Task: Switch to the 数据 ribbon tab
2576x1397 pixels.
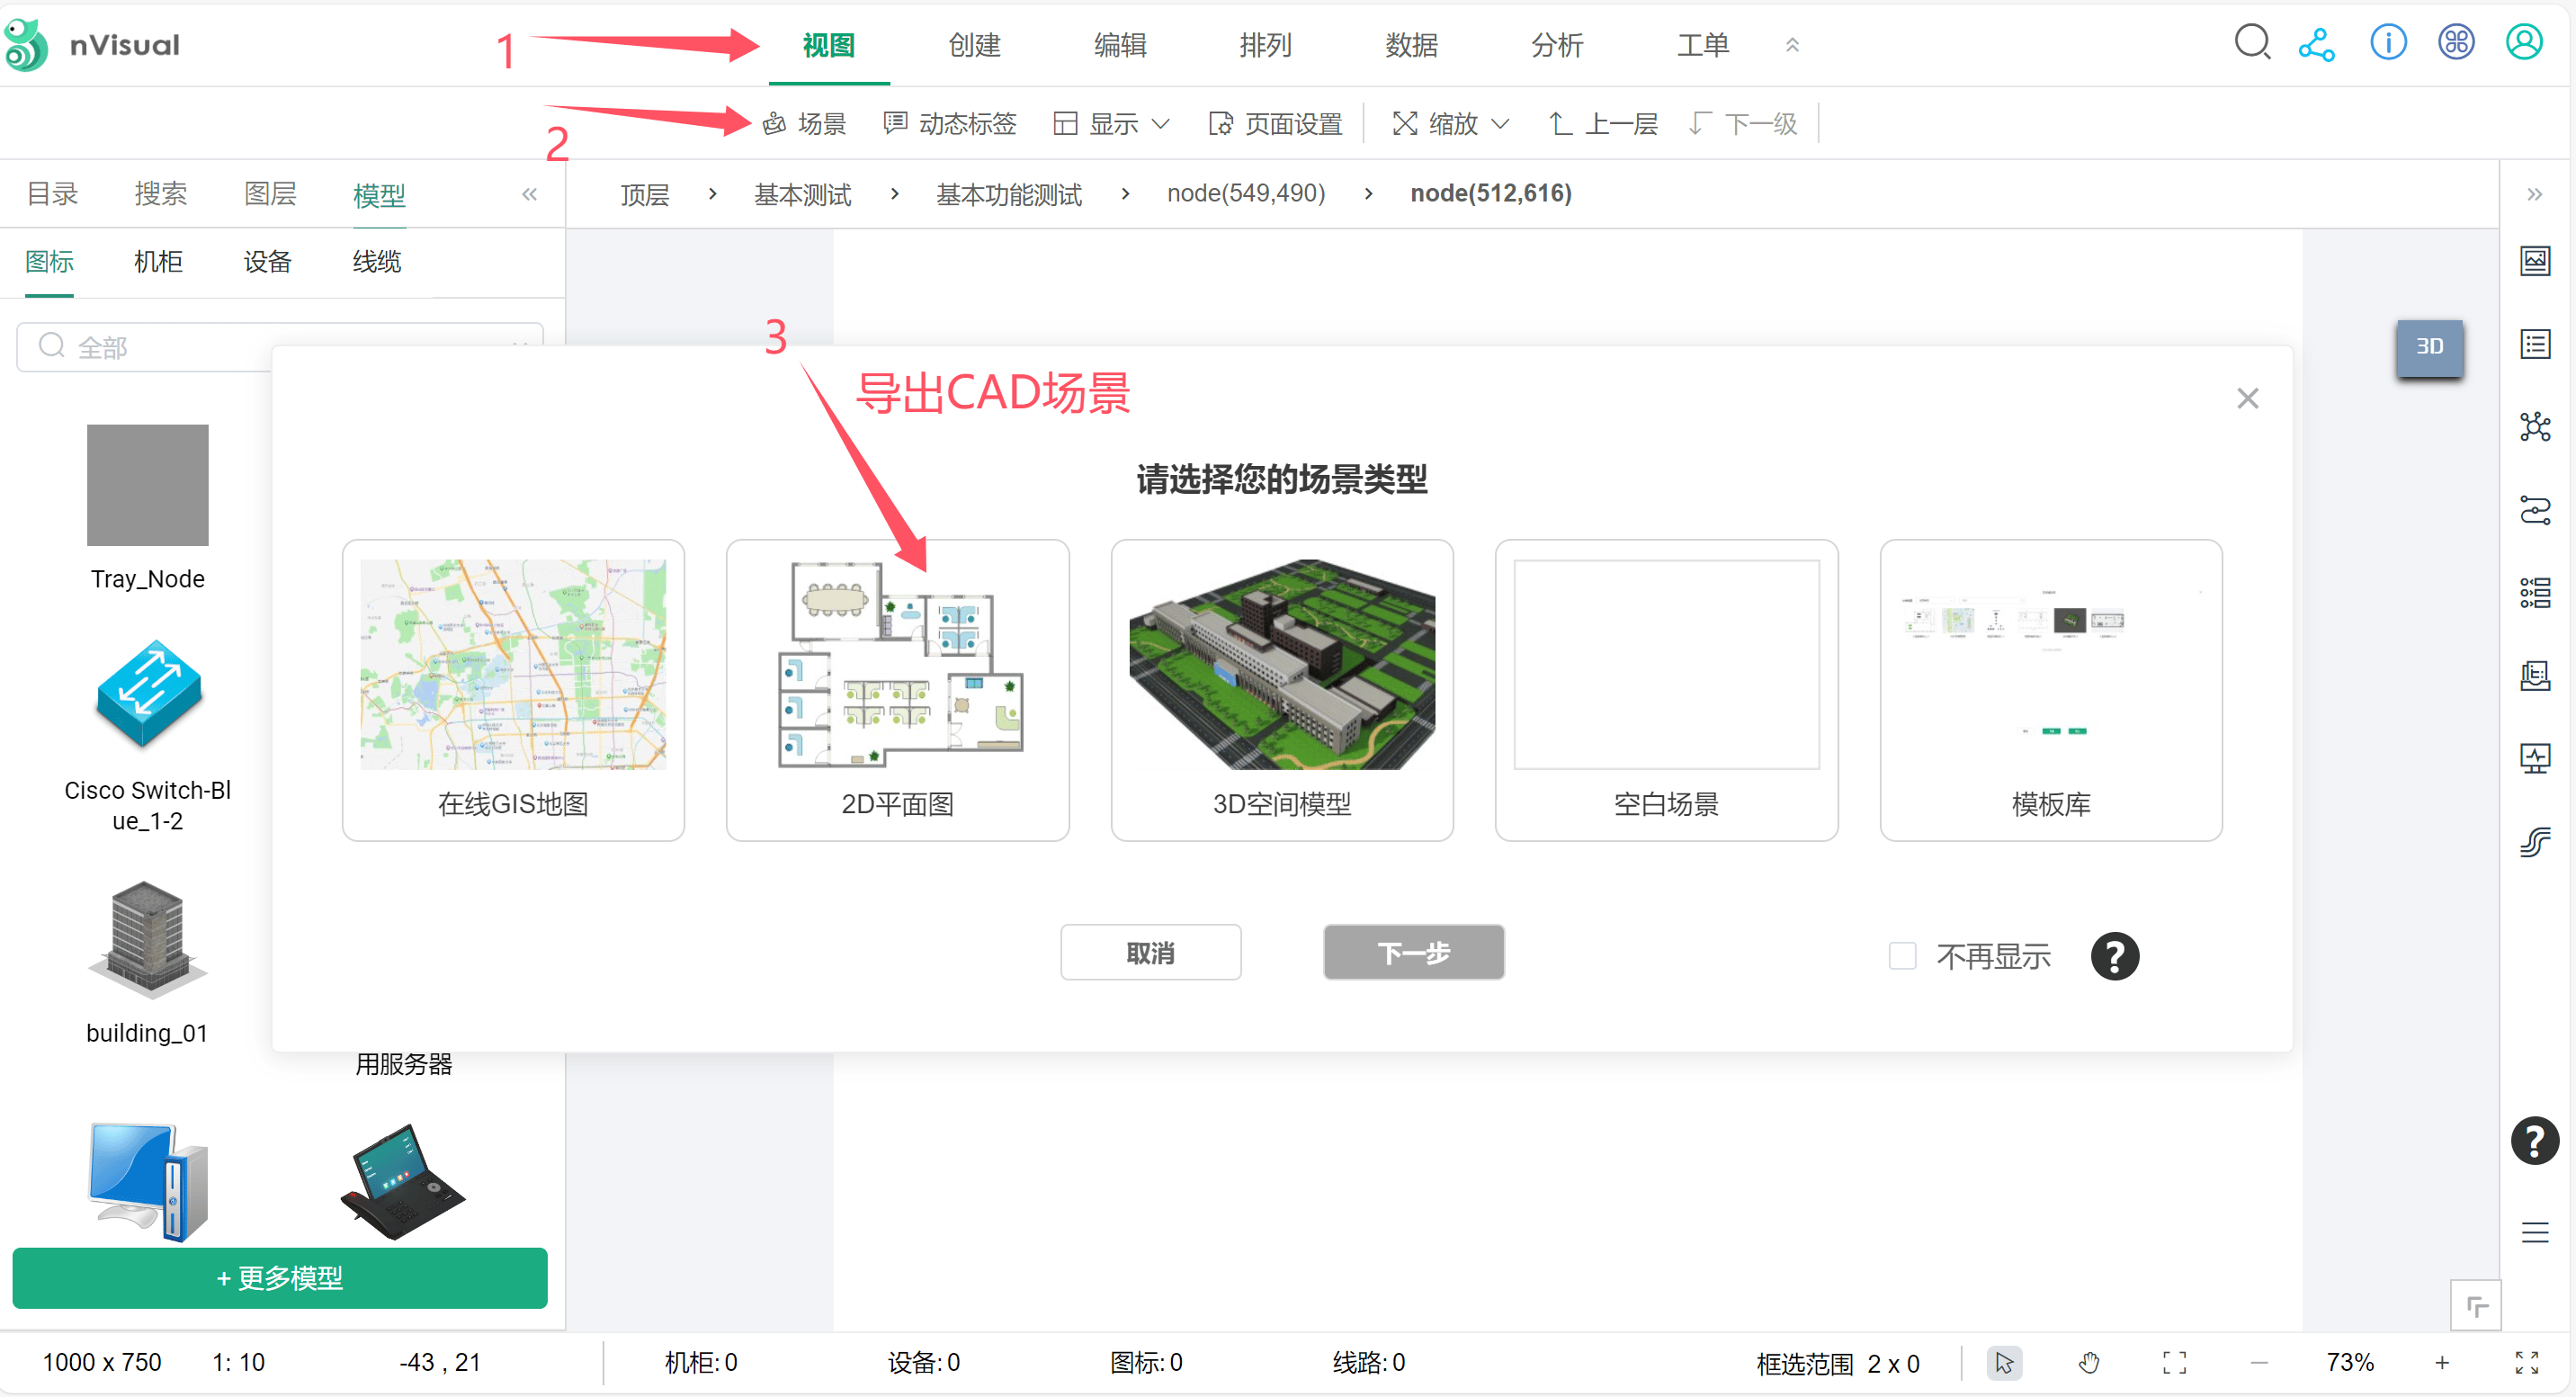Action: click(x=1411, y=45)
